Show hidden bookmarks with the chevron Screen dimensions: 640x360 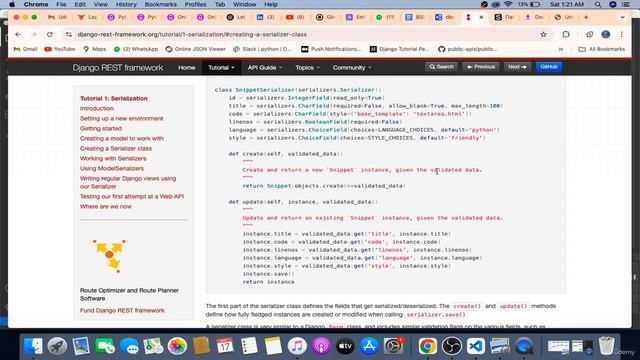tap(561, 49)
